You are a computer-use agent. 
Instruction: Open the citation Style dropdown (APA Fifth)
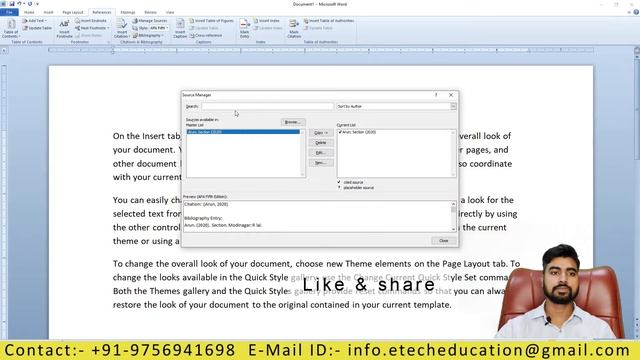pos(159,28)
